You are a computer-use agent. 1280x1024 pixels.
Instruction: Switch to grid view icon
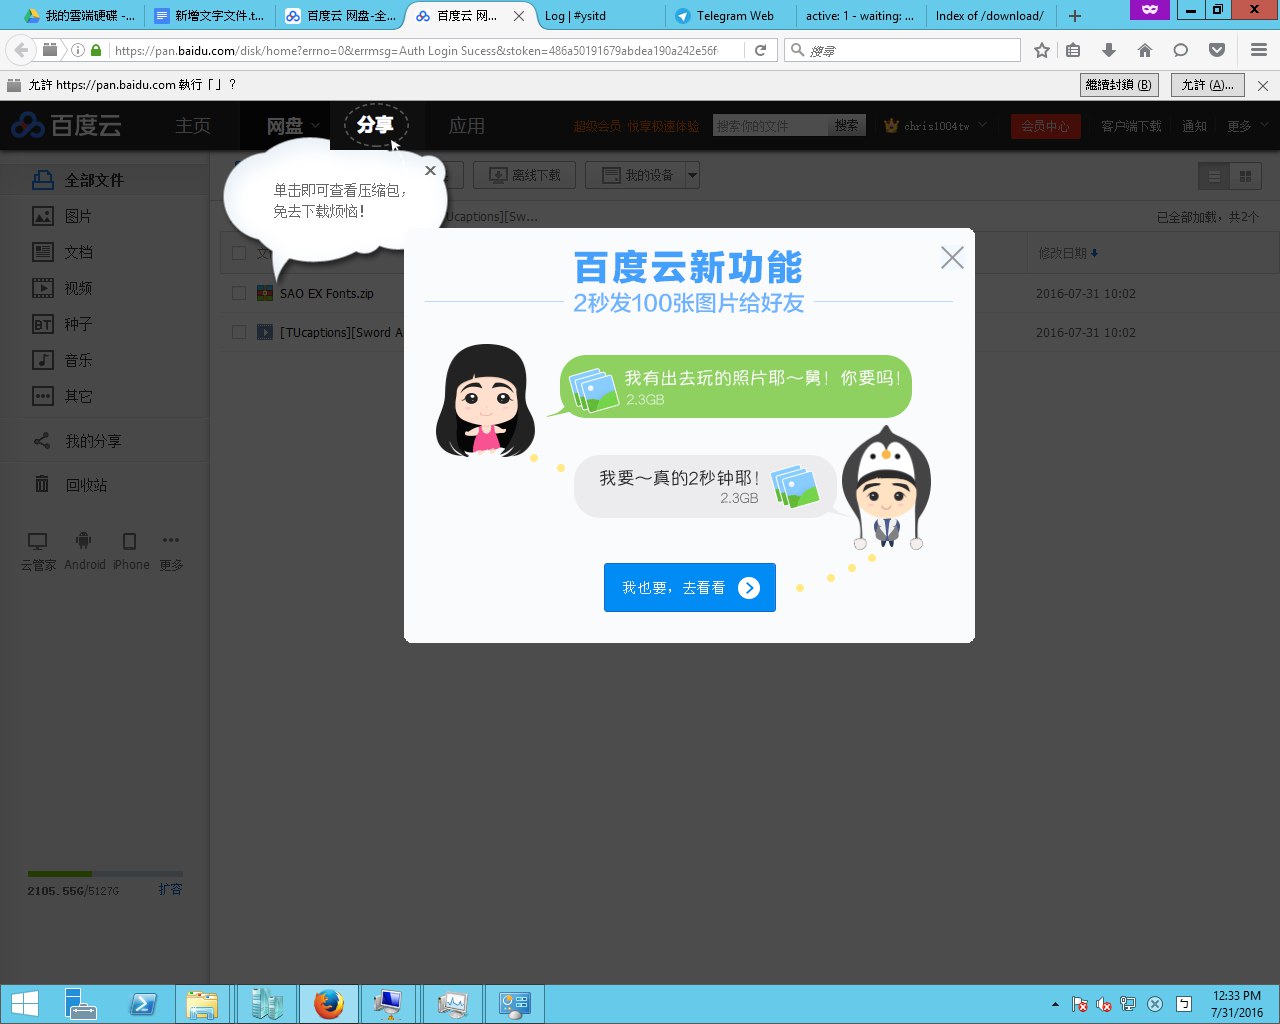1245,176
